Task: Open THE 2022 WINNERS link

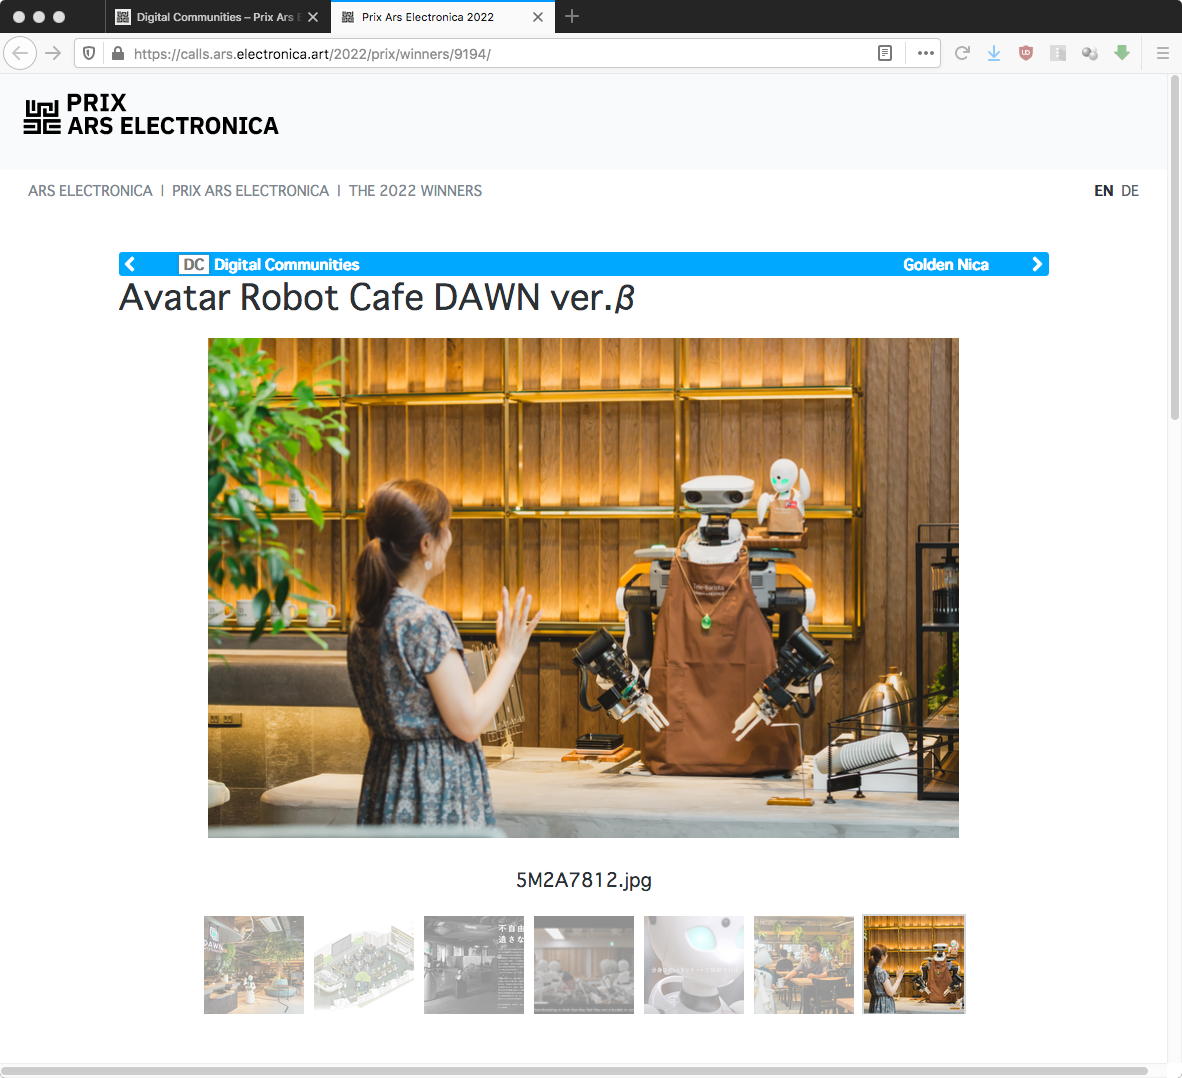Action: click(x=415, y=191)
